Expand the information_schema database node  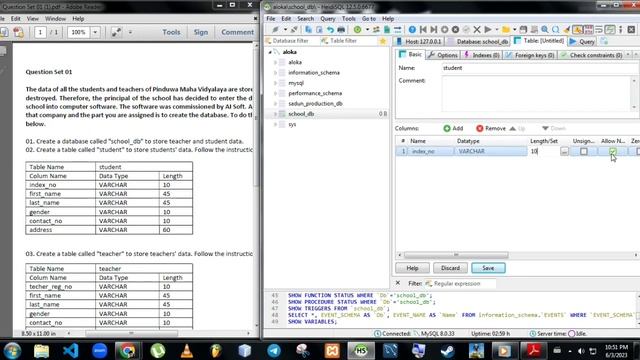click(276, 73)
